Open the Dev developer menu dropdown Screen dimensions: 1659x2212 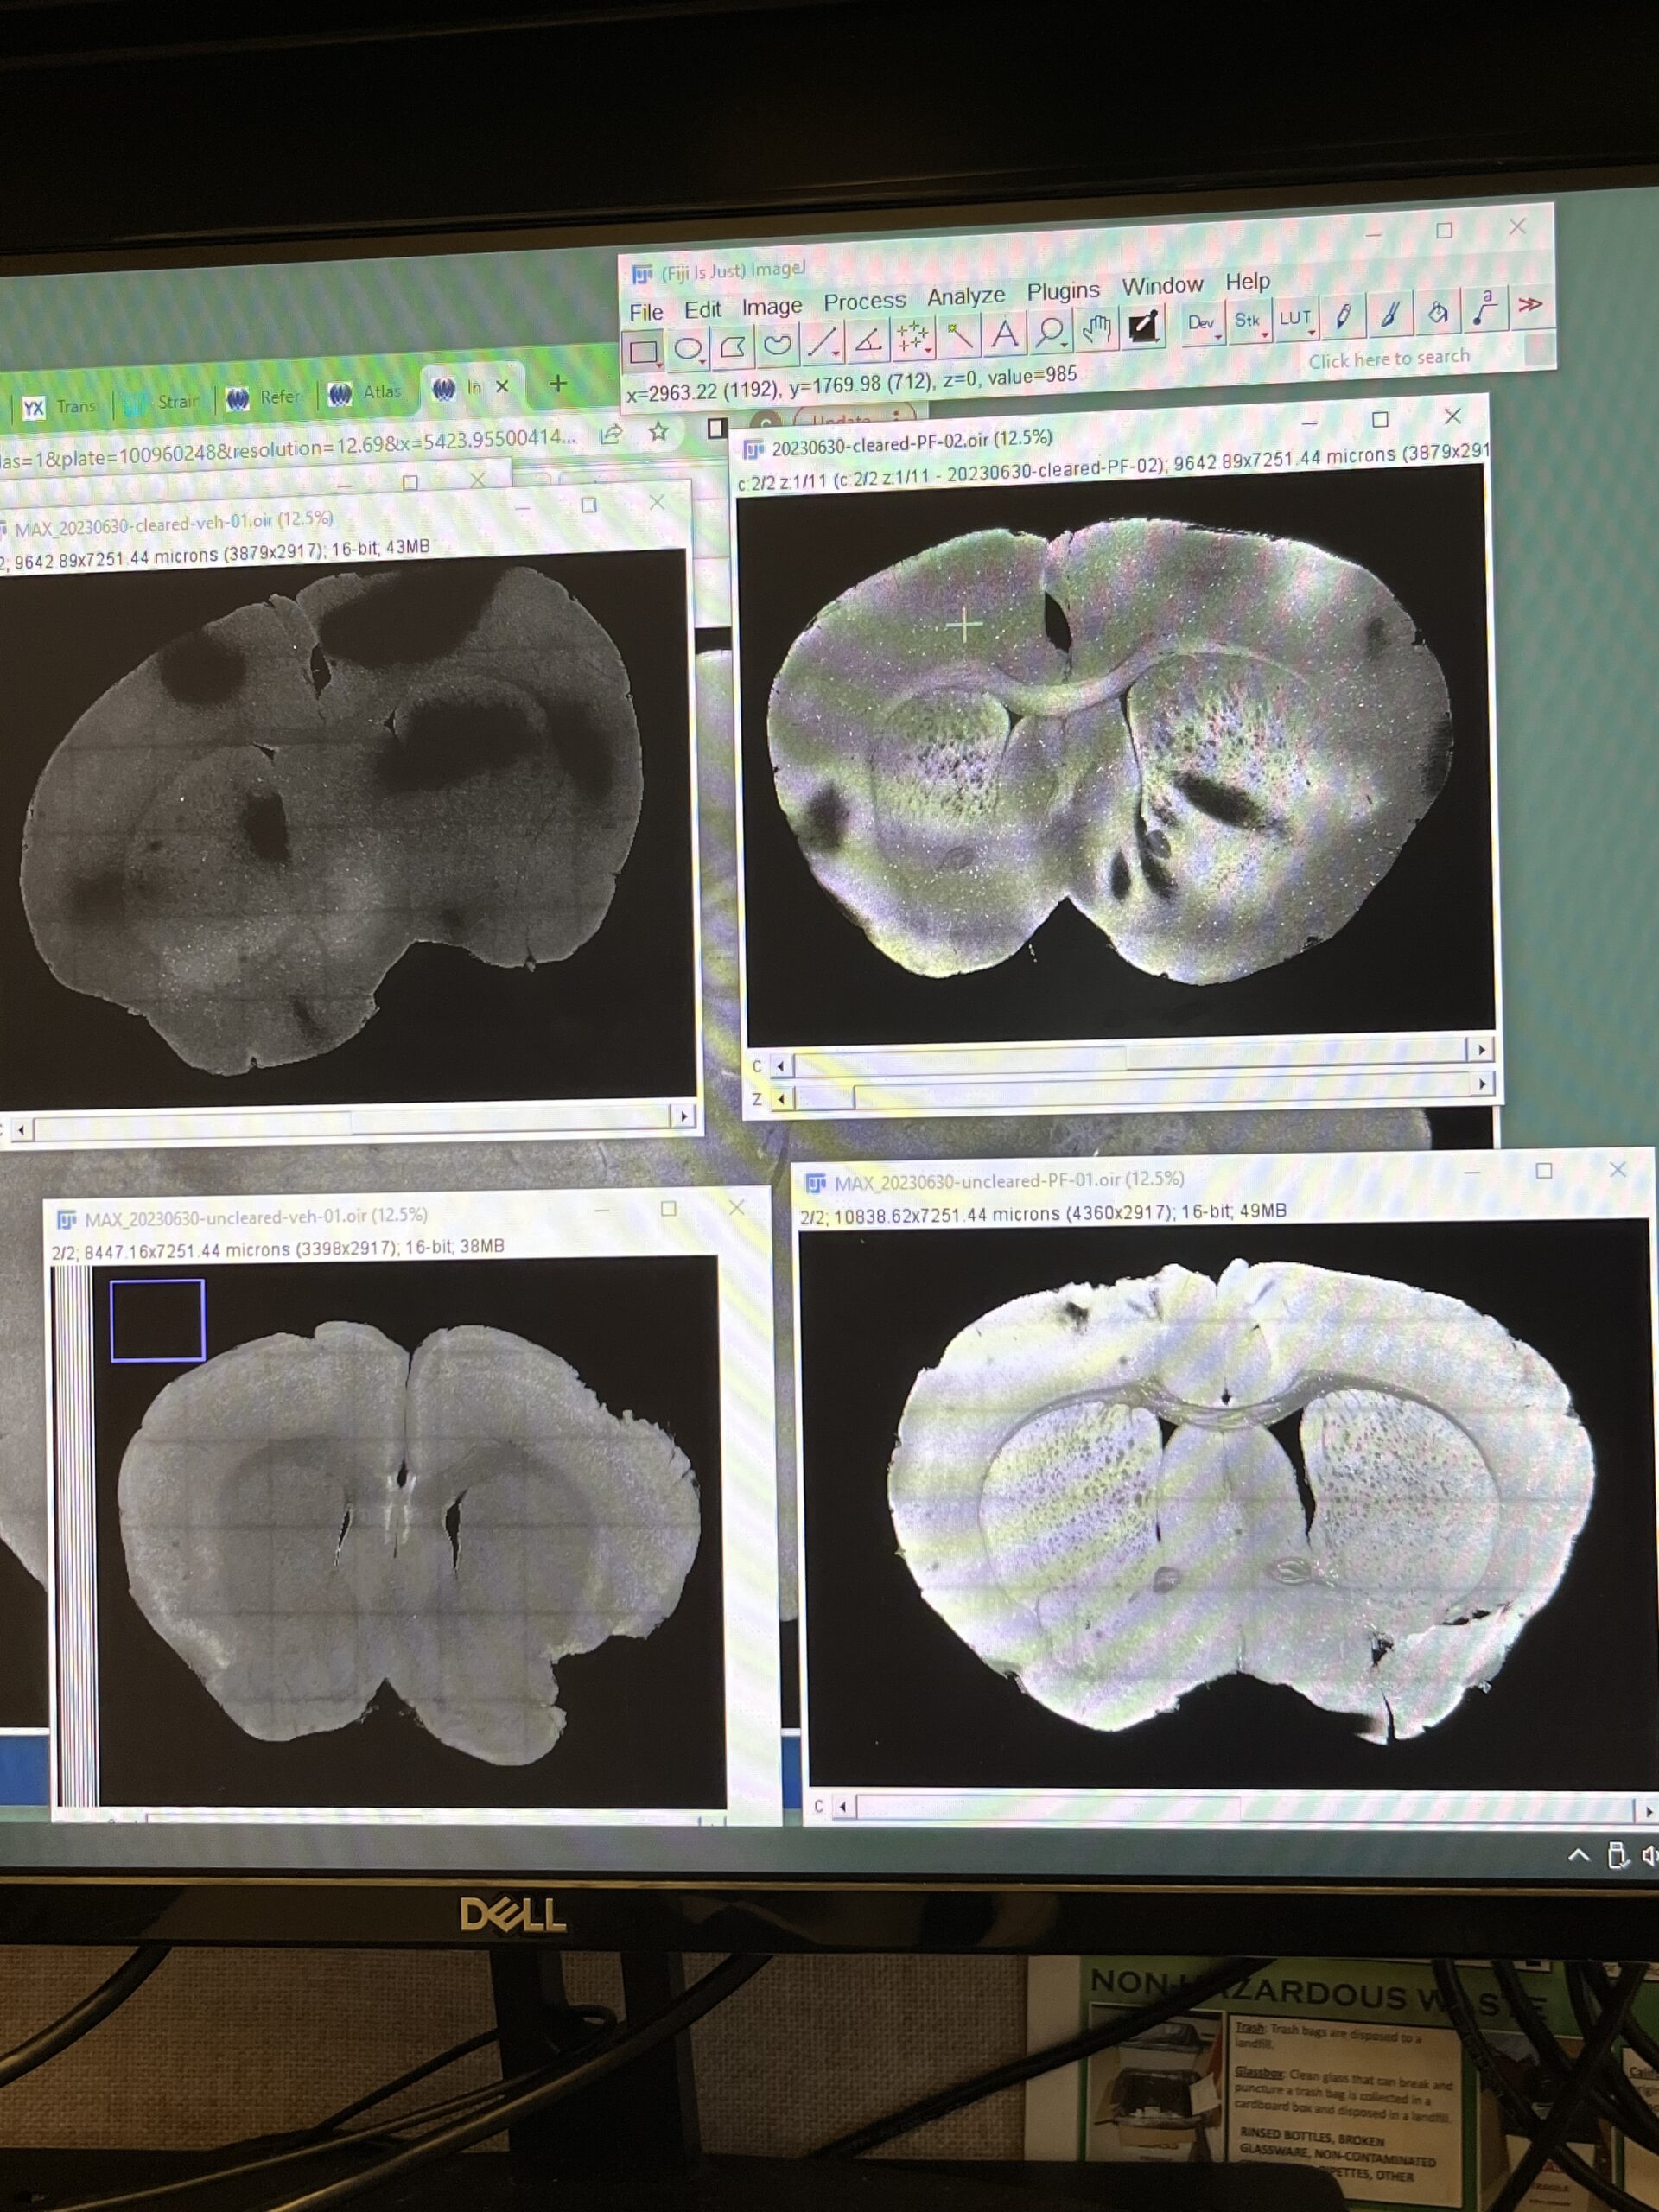pyautogui.click(x=1202, y=323)
